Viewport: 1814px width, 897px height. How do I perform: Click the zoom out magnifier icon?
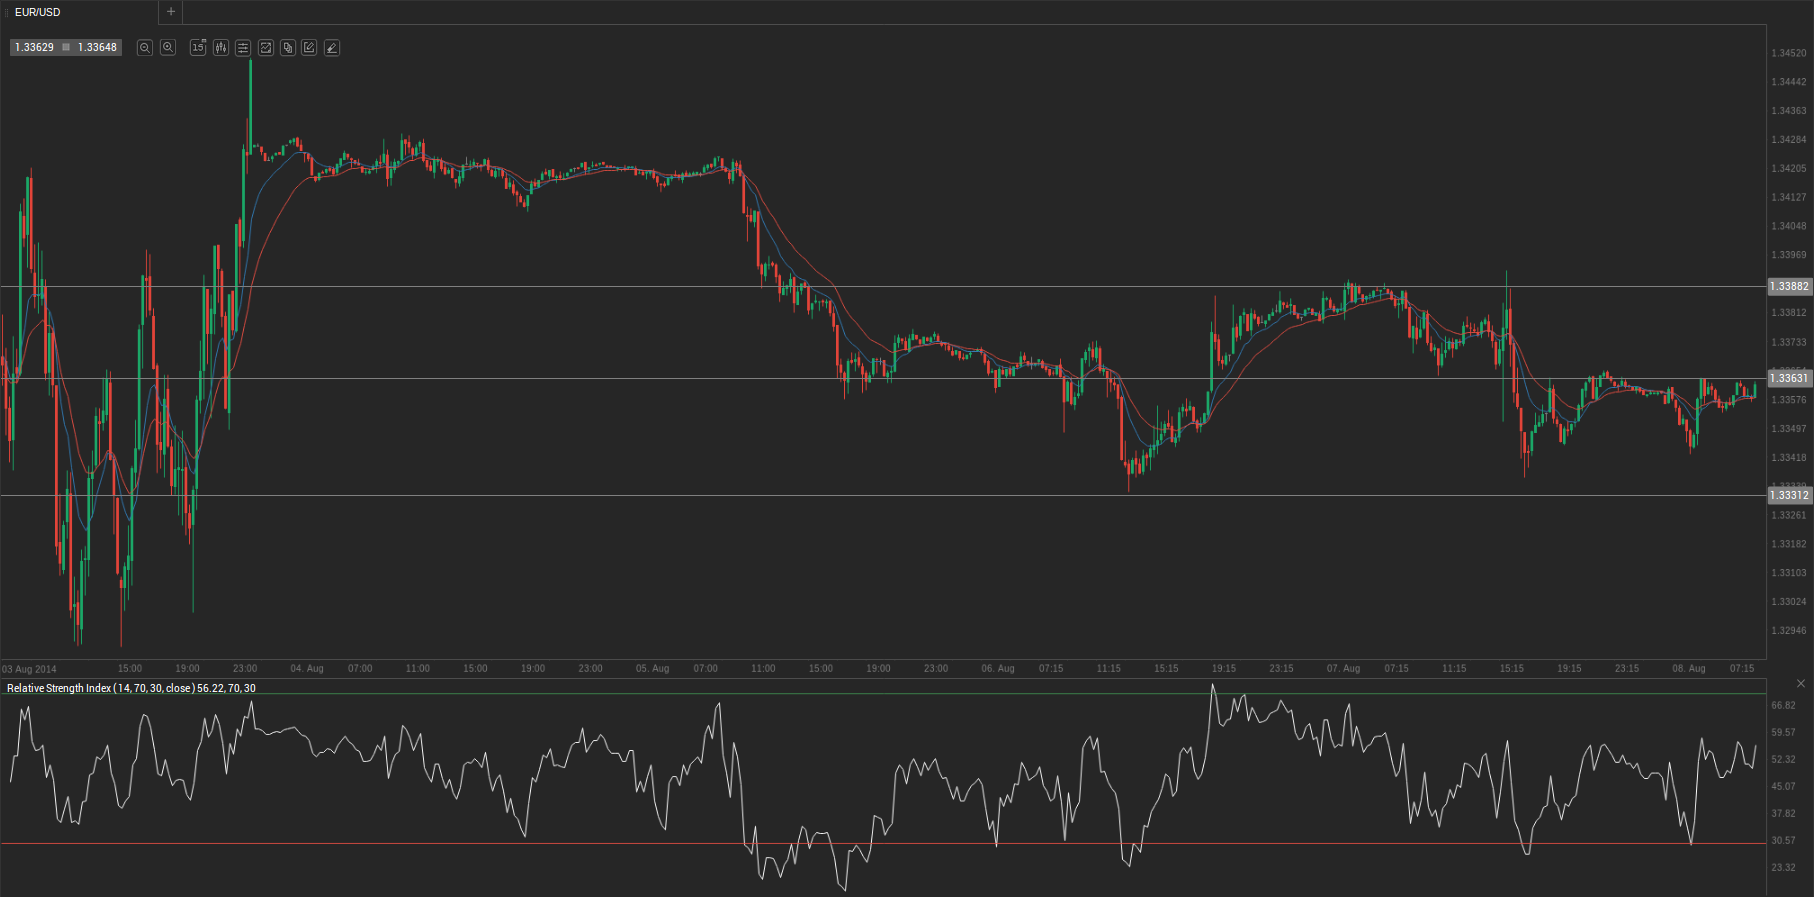[145, 48]
